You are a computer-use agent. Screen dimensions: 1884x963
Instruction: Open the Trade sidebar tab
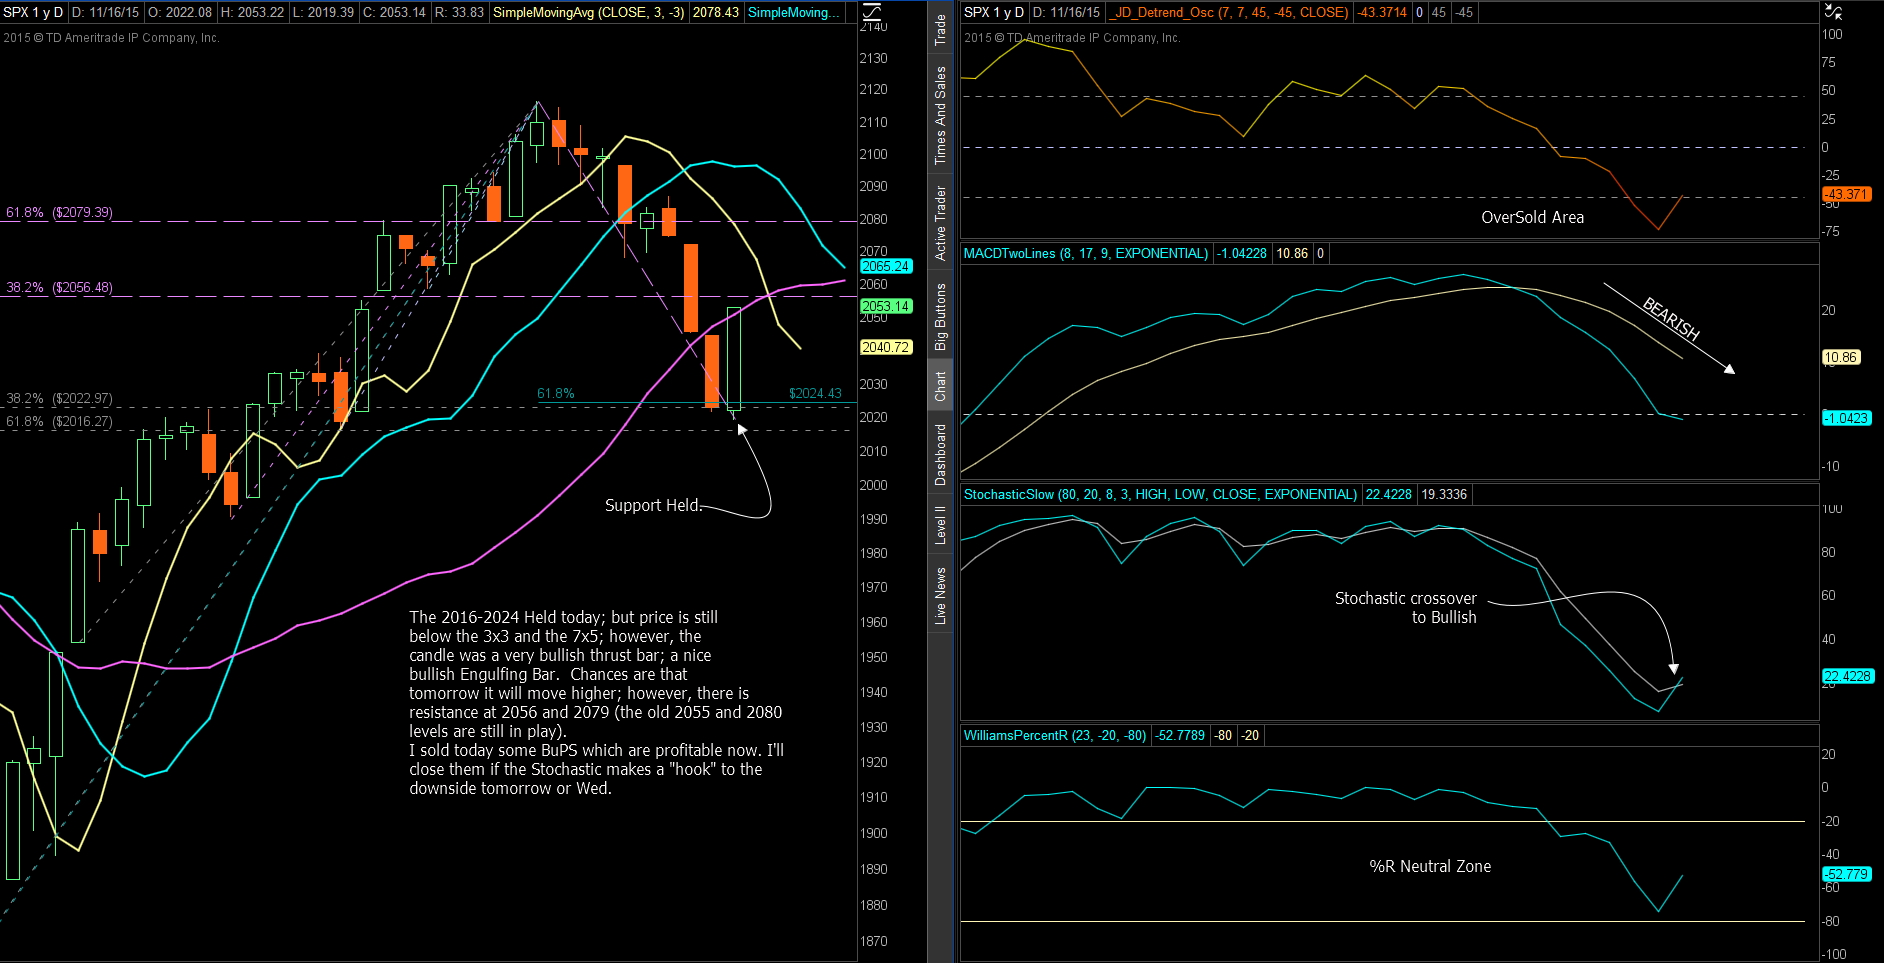coord(940,29)
